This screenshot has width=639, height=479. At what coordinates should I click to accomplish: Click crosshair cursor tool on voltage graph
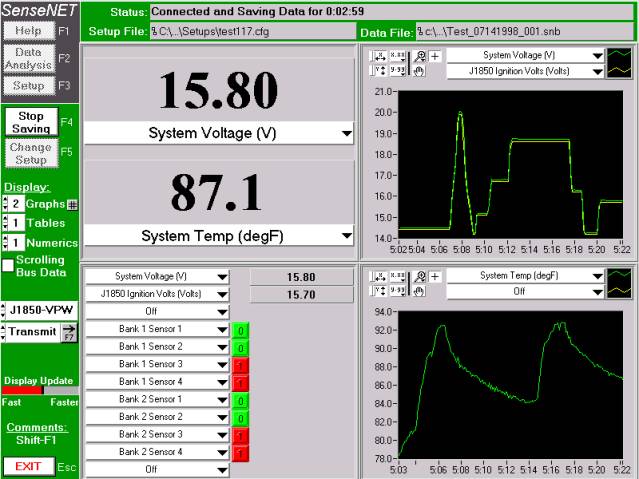click(x=435, y=57)
